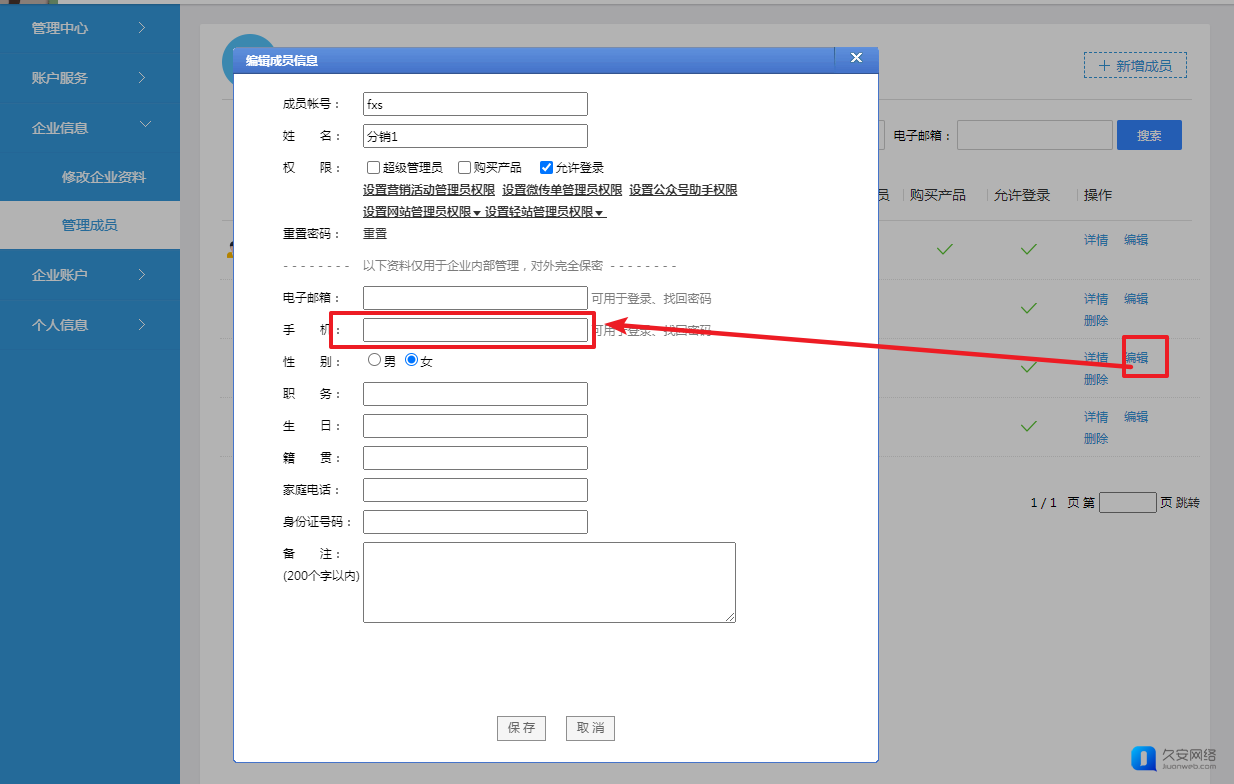Click the 搜索 button
The height and width of the screenshot is (784, 1234).
coord(1149,135)
